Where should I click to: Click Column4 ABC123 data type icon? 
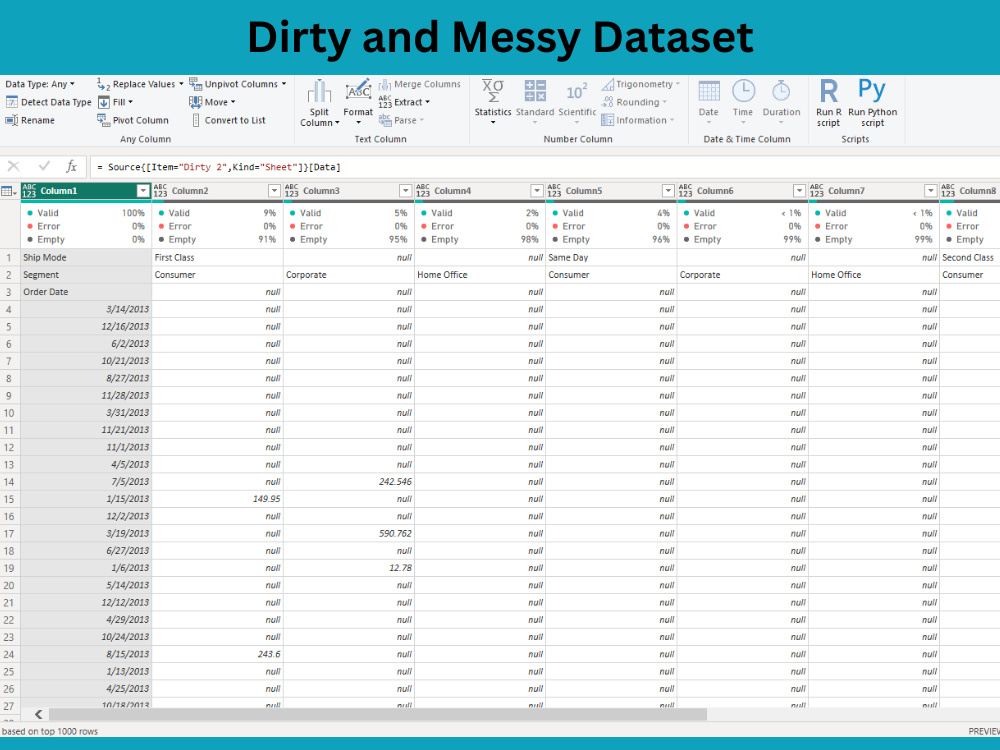[x=423, y=191]
